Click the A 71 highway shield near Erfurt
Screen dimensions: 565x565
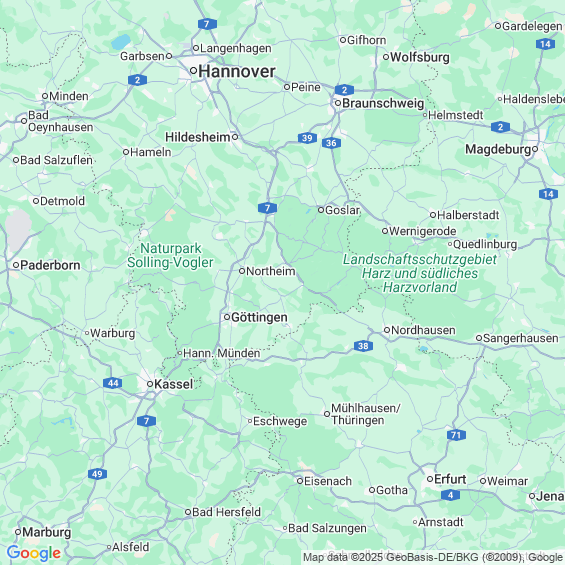(x=456, y=435)
